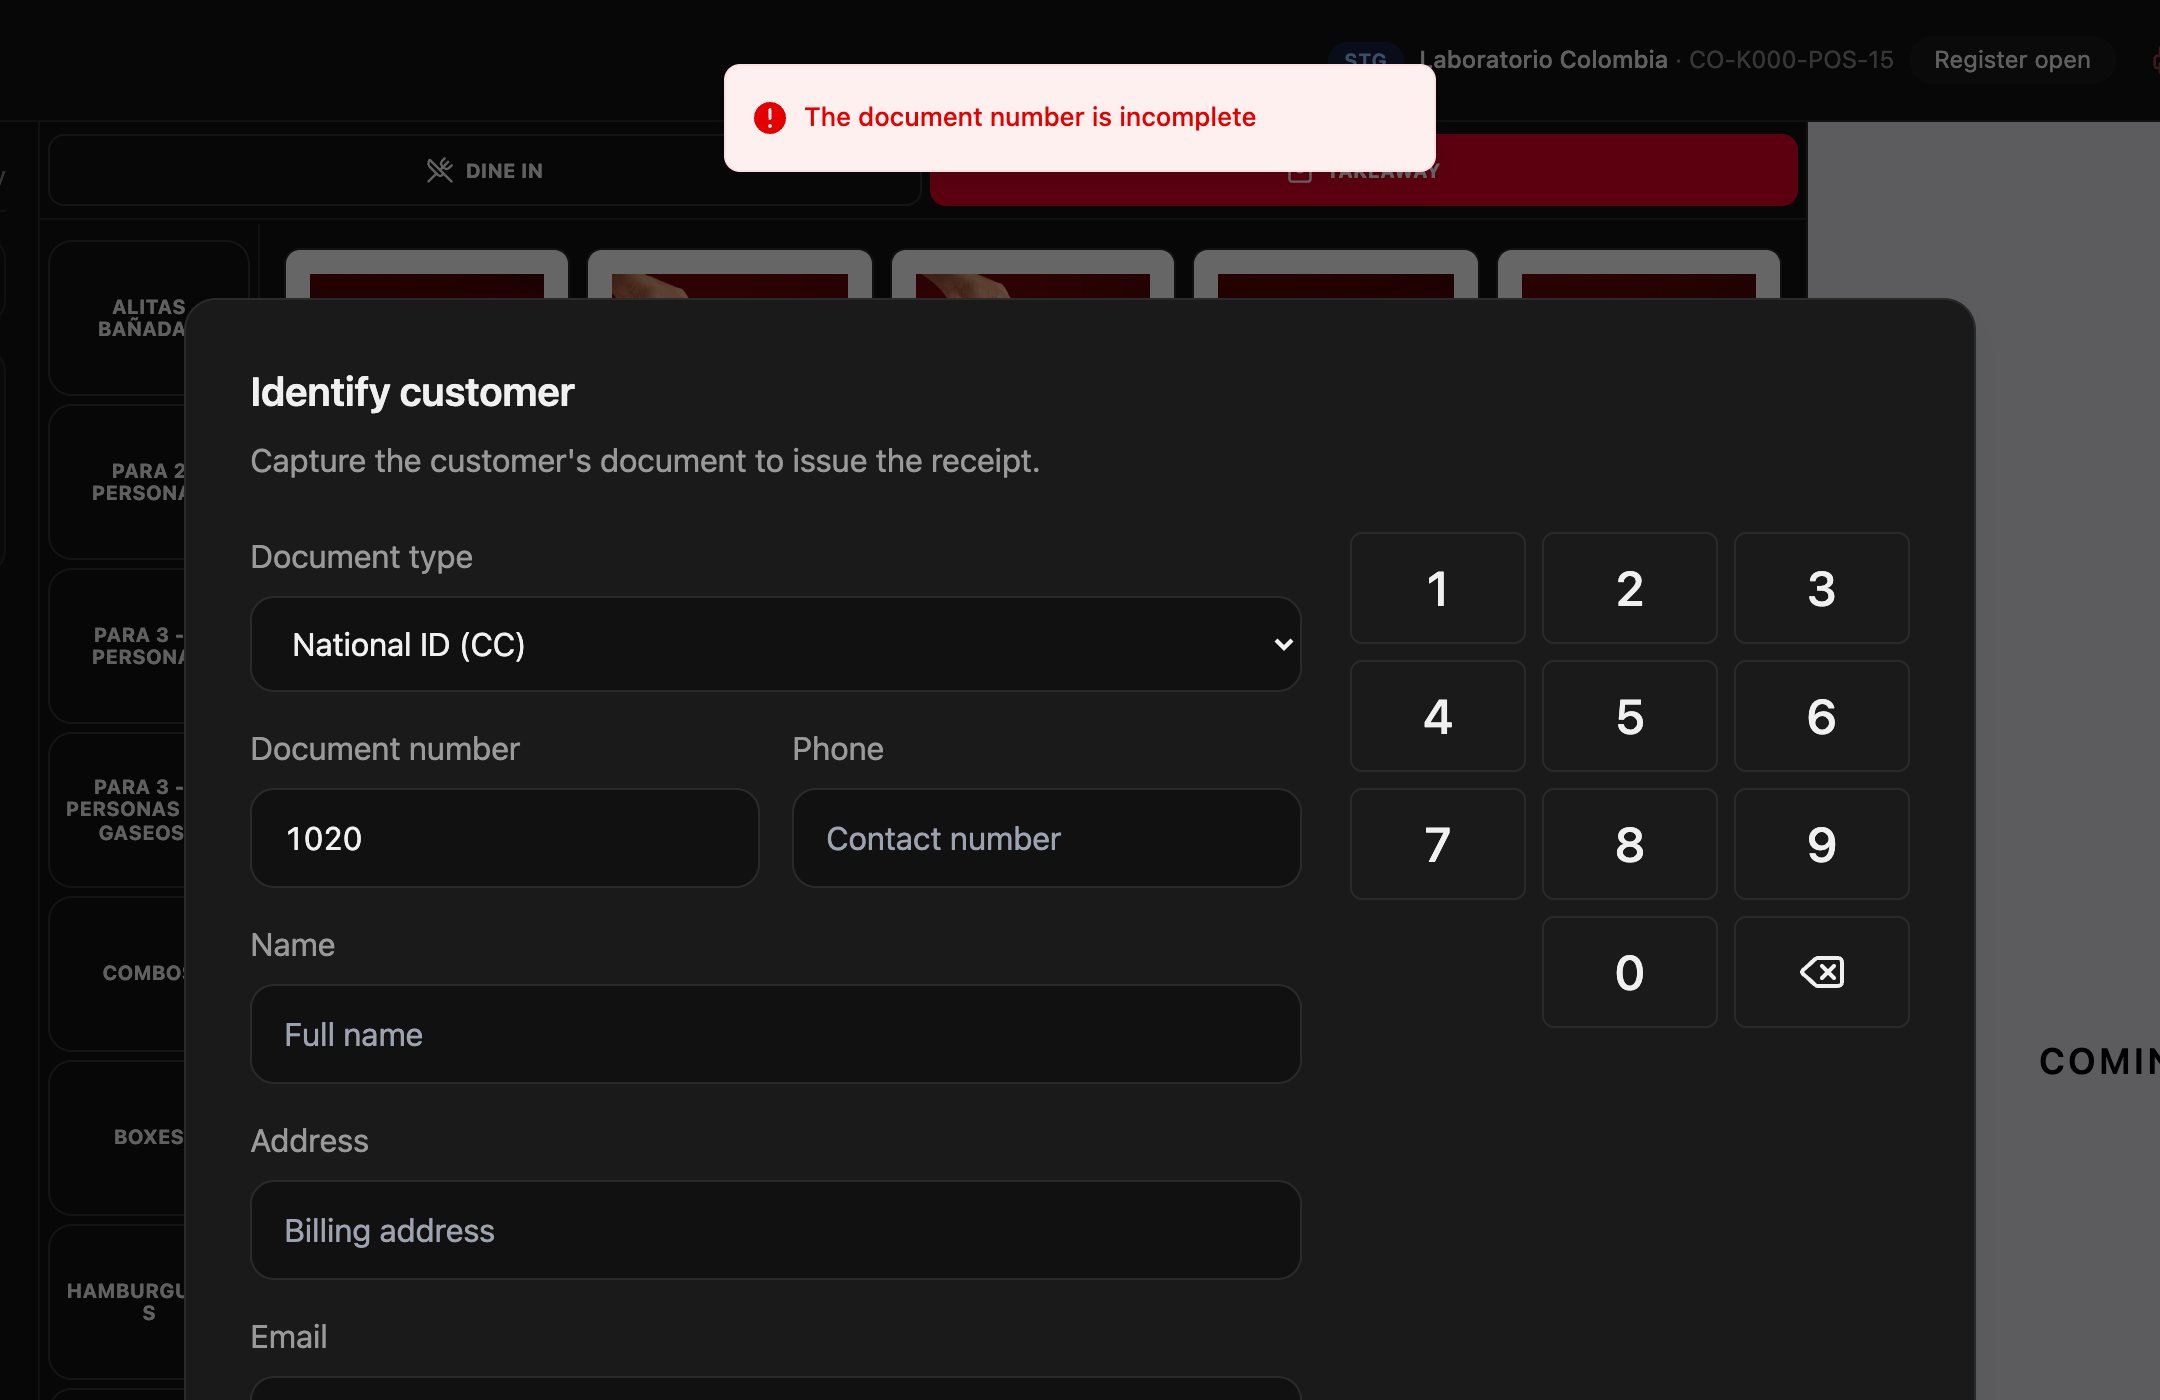The image size is (2160, 1400).
Task: Open the Document type dropdown
Action: pos(775,644)
